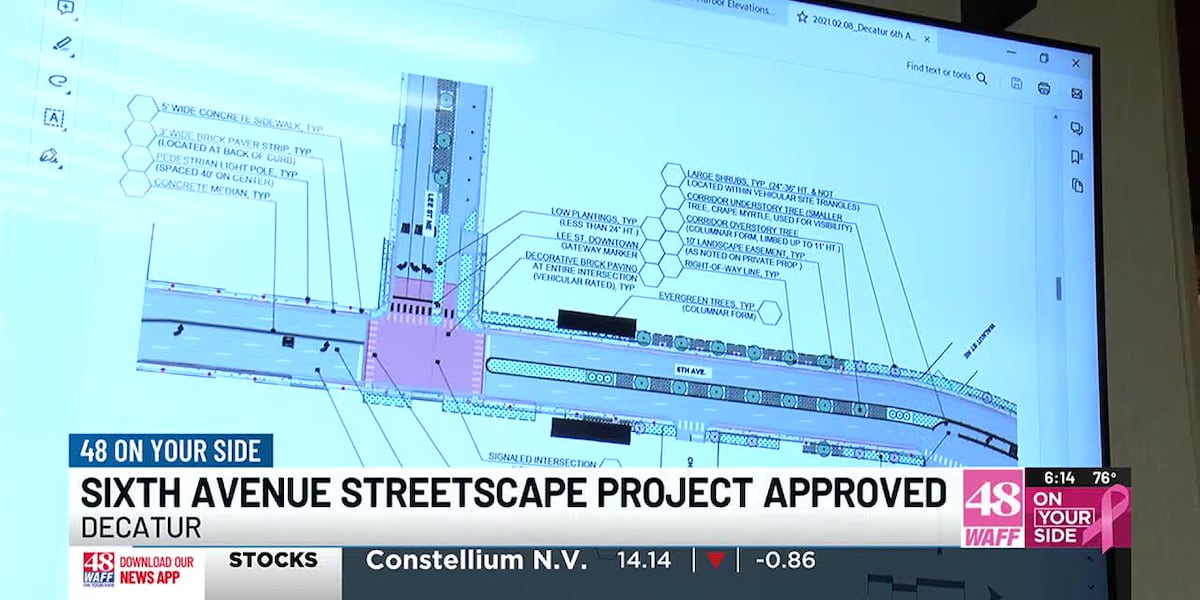This screenshot has height=600, width=1200.
Task: Click the search magnifier icon
Action: click(982, 78)
